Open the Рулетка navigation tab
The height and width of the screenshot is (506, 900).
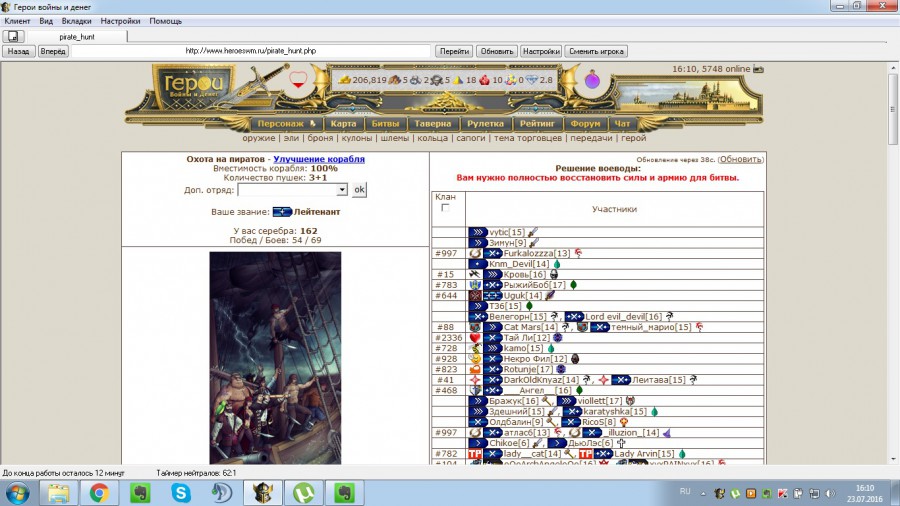[485, 123]
